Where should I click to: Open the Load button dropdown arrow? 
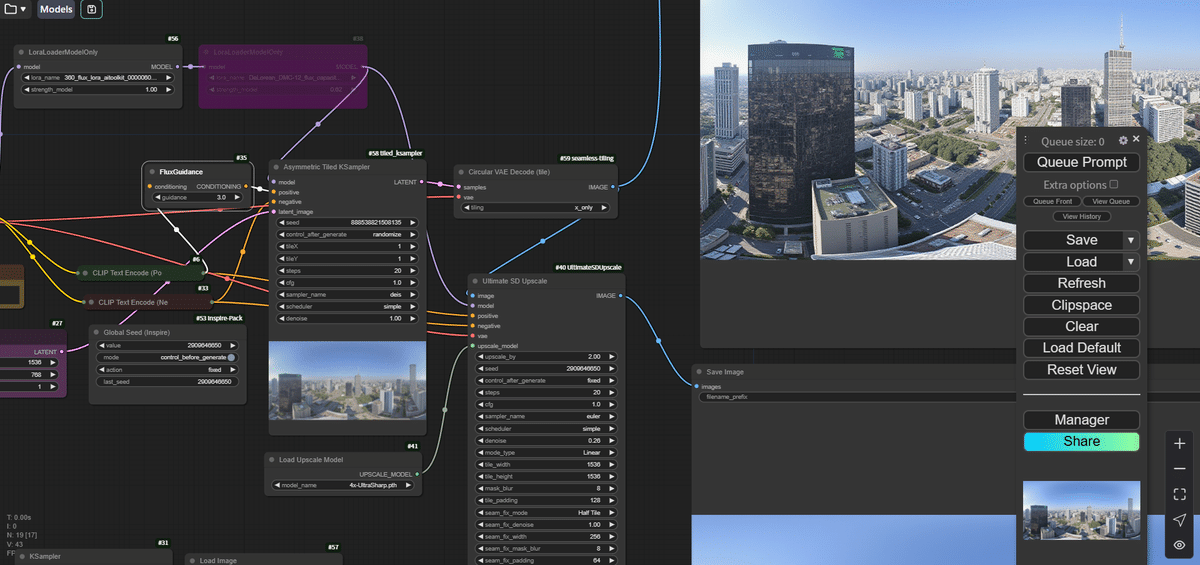pyautogui.click(x=1131, y=262)
